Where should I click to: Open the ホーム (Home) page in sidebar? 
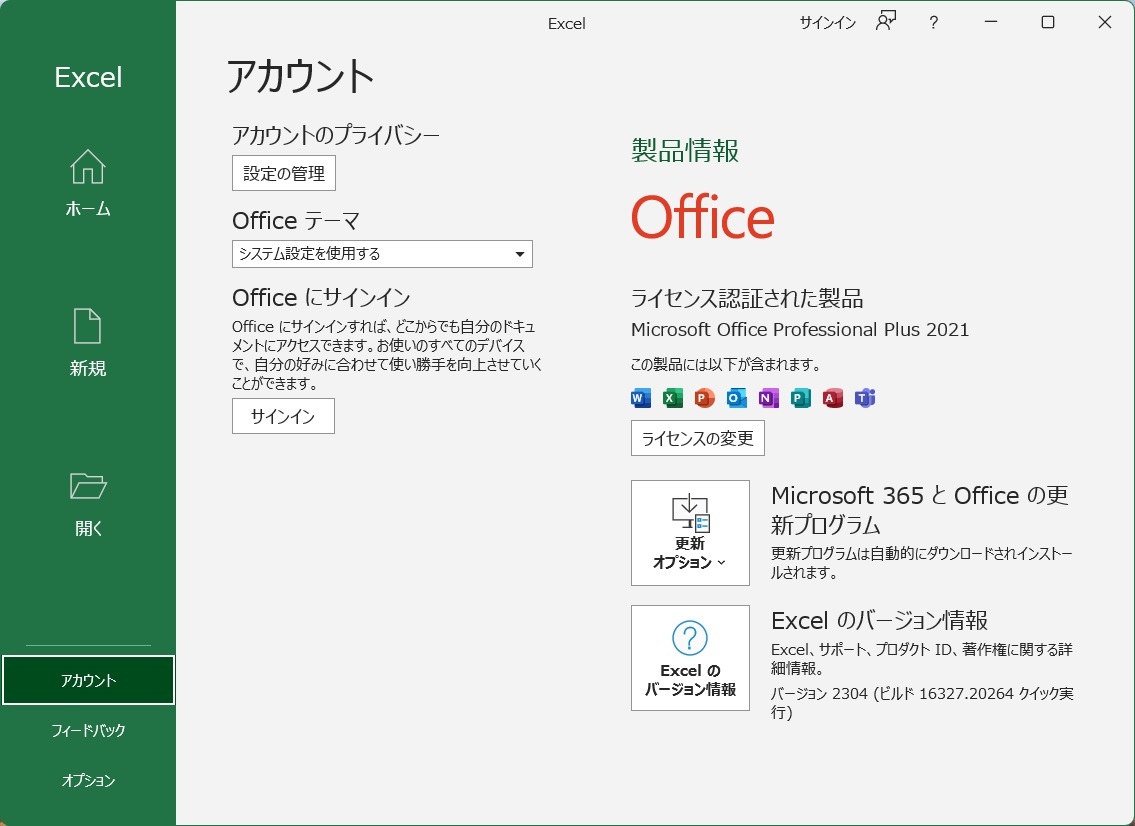pos(88,183)
